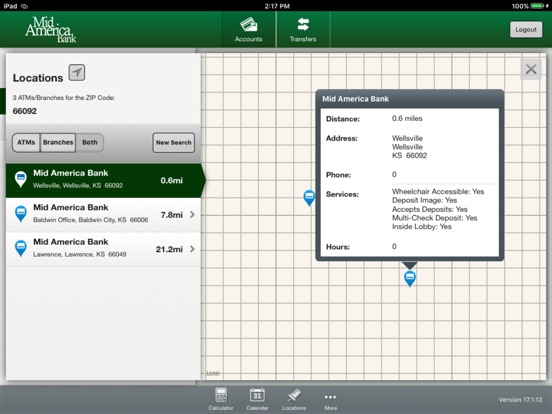Click KS 66092 address line in popup
Viewport: 552px width, 414px height.
[x=409, y=156]
